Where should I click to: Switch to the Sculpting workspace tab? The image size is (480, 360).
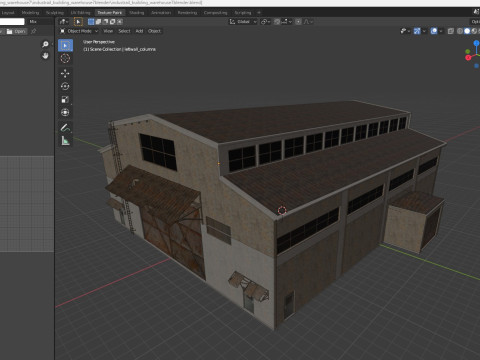55,13
